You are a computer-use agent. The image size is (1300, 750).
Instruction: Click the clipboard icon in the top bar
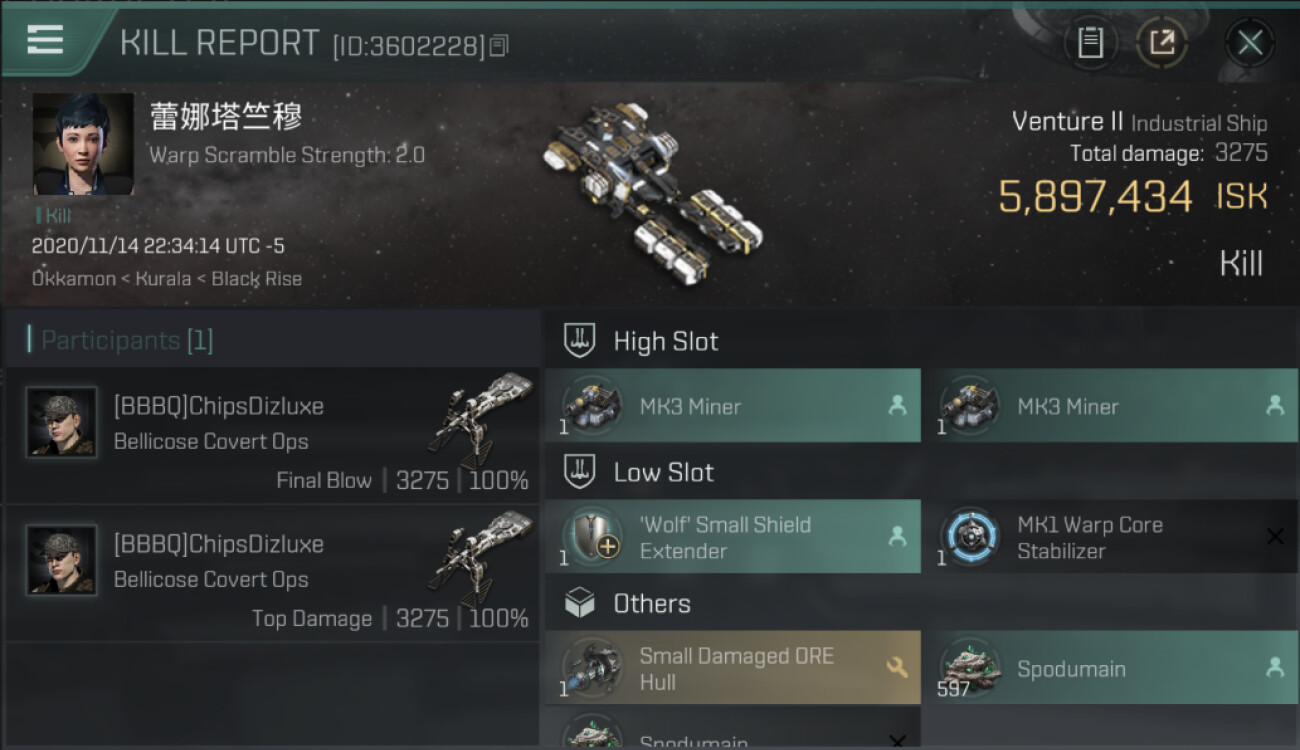point(1091,43)
